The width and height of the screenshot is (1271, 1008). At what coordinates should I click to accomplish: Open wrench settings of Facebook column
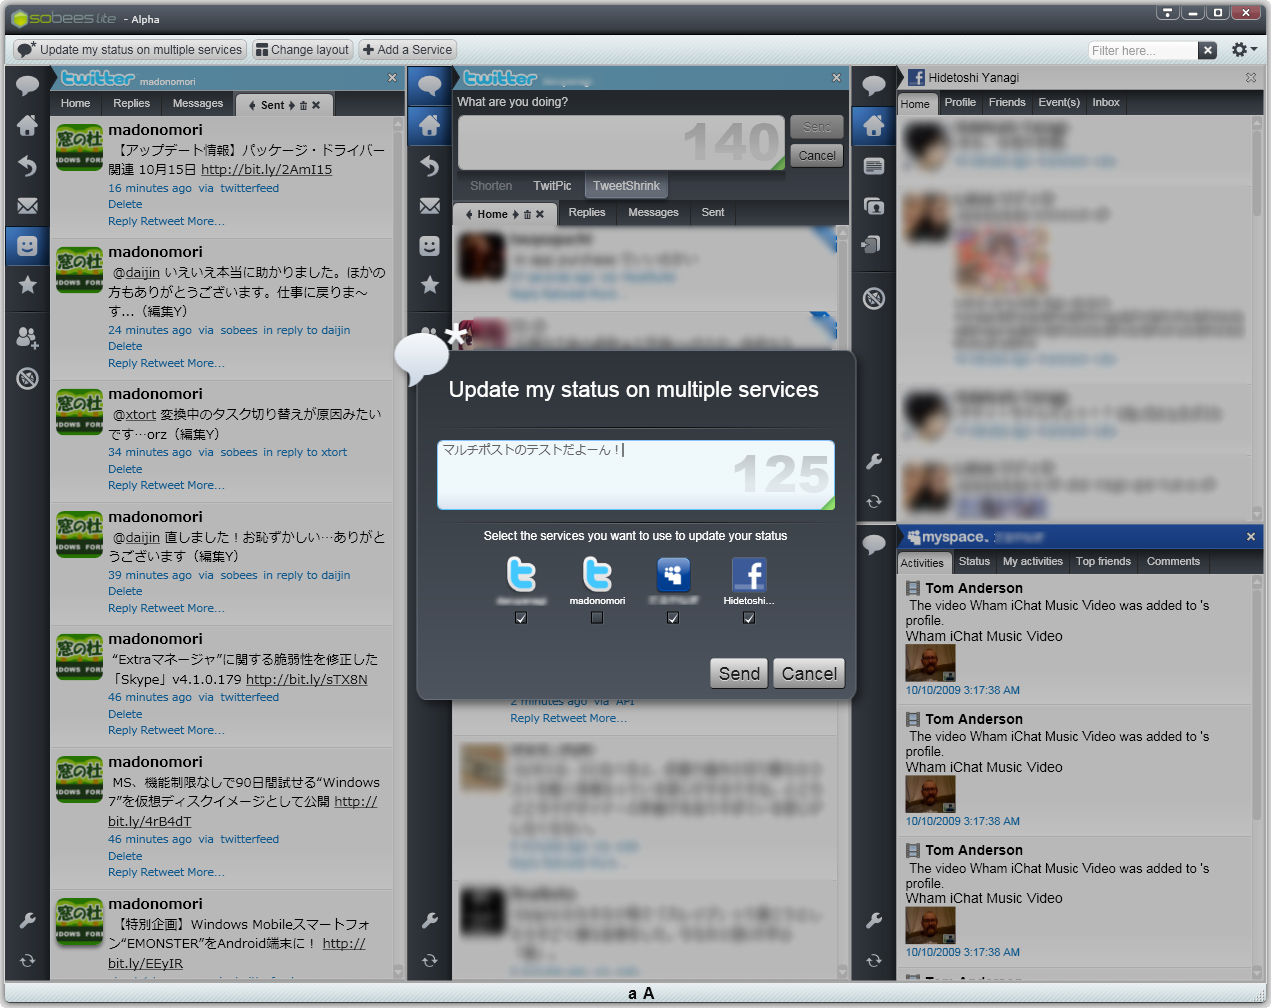[x=873, y=462]
